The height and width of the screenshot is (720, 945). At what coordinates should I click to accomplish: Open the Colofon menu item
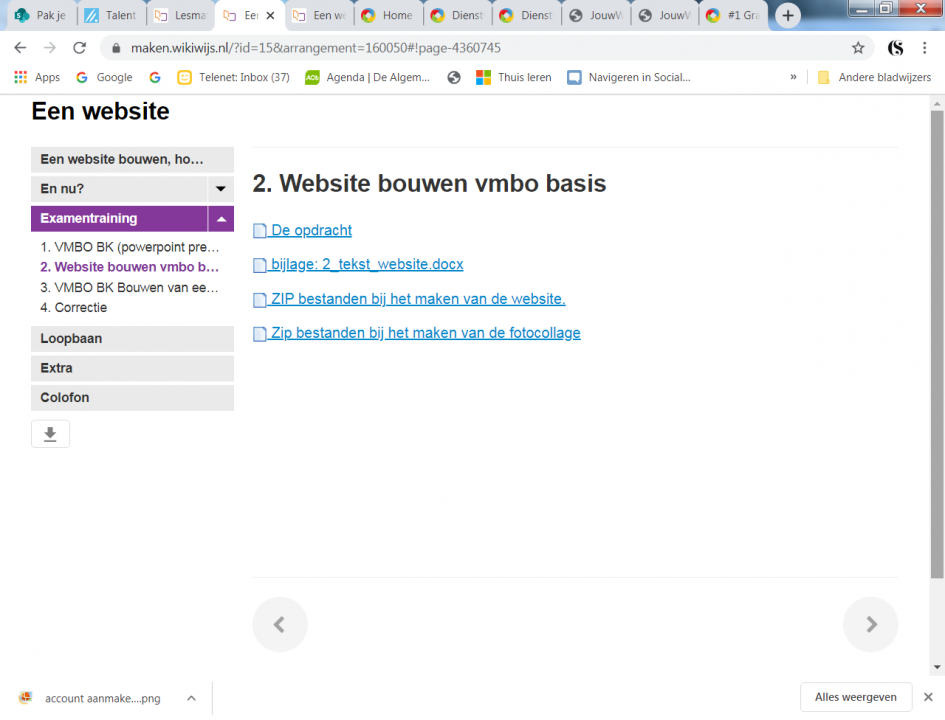[132, 398]
